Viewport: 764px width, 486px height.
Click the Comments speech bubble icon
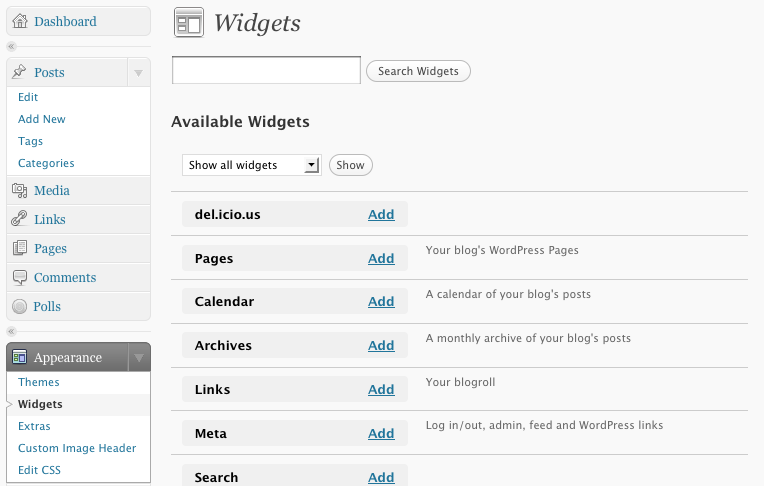(x=19, y=277)
